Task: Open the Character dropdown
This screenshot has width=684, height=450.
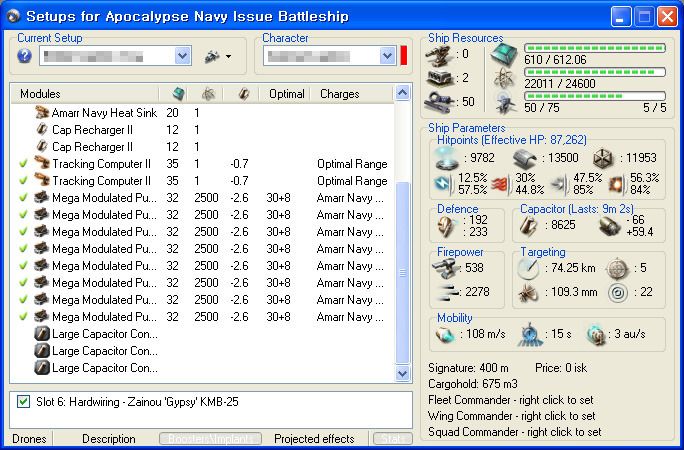Action: coord(387,56)
